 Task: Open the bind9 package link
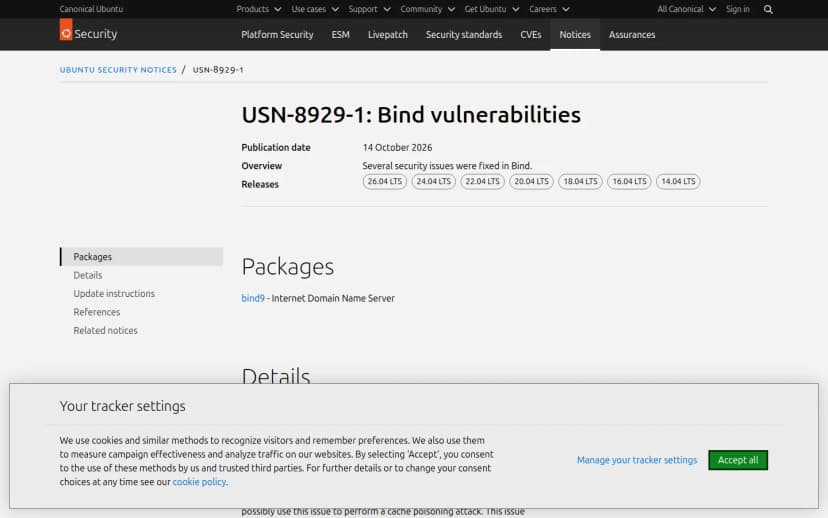(x=253, y=298)
